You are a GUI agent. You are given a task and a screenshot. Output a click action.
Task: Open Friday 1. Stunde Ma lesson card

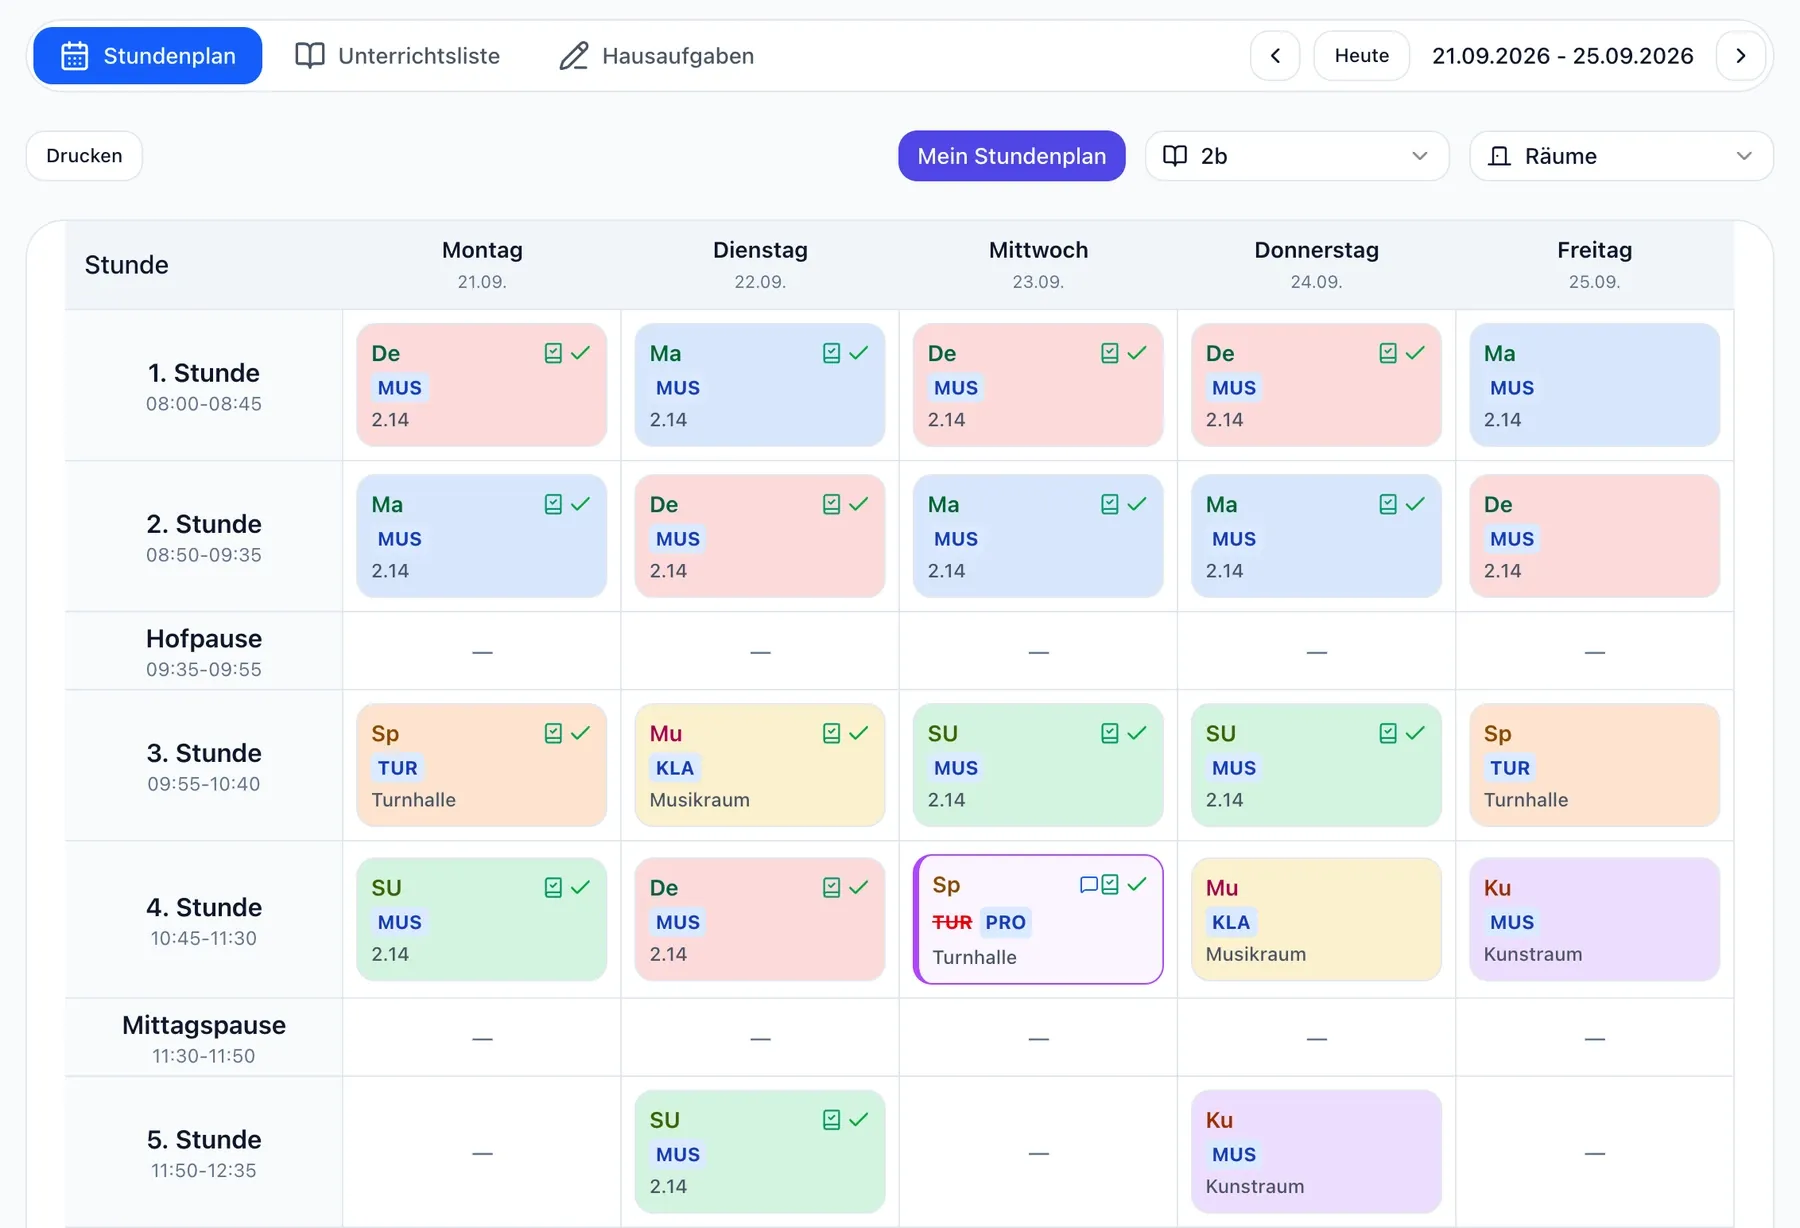(x=1594, y=385)
